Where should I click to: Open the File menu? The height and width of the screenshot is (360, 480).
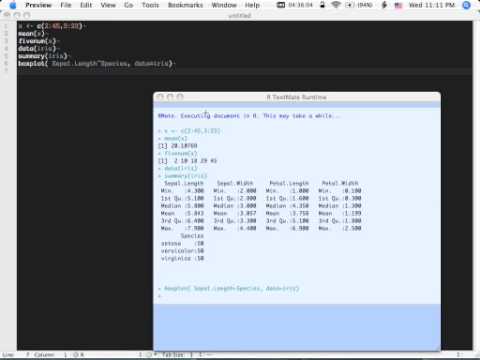(x=66, y=5)
